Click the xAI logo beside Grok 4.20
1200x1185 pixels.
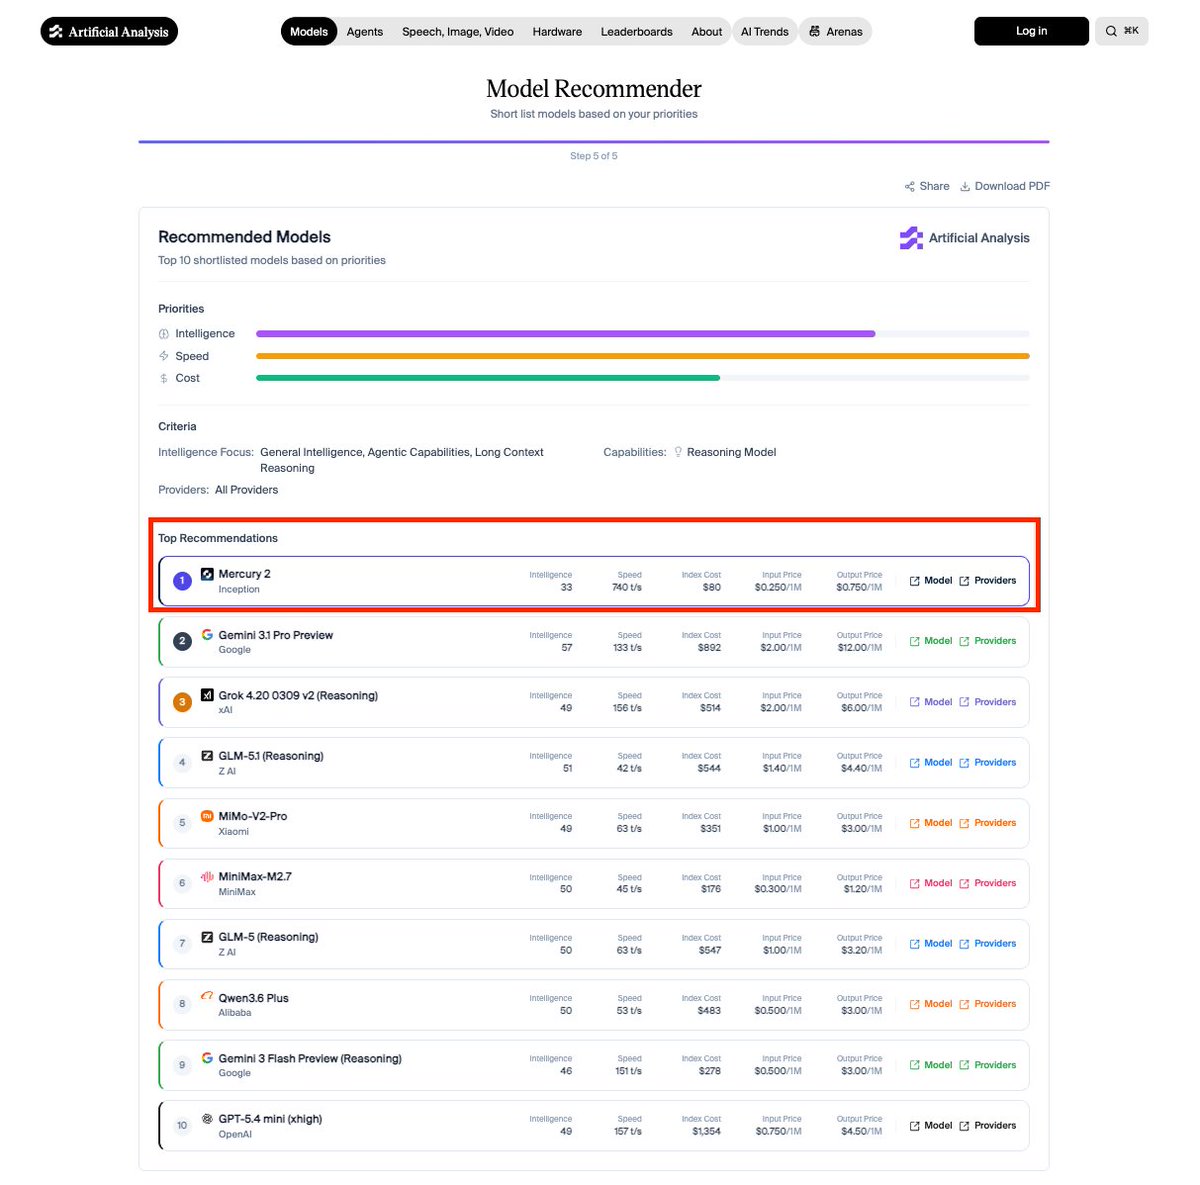207,695
